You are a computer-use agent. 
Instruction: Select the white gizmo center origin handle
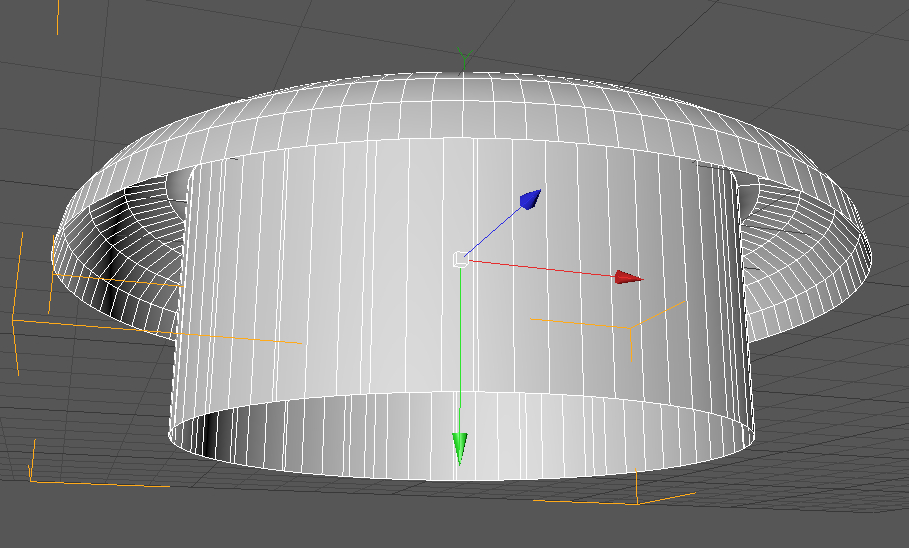460,260
